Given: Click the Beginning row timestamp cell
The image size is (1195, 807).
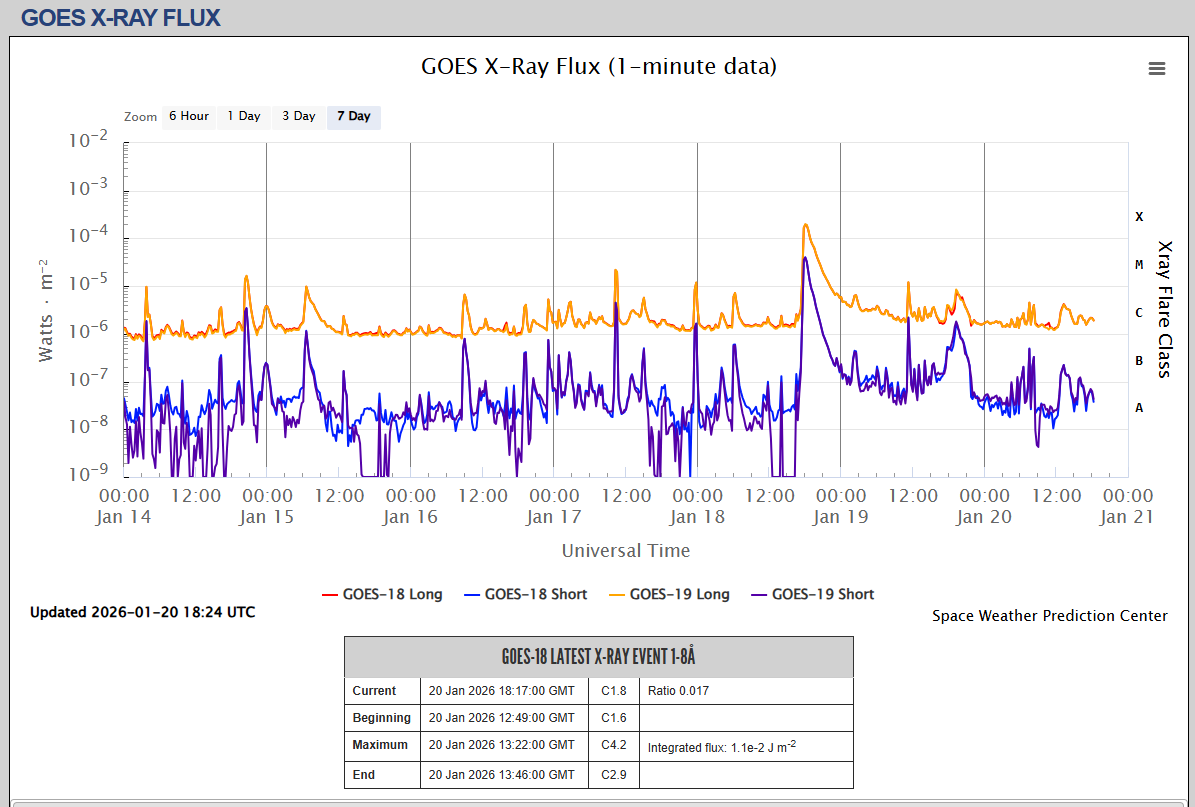Looking at the screenshot, I should [x=503, y=718].
